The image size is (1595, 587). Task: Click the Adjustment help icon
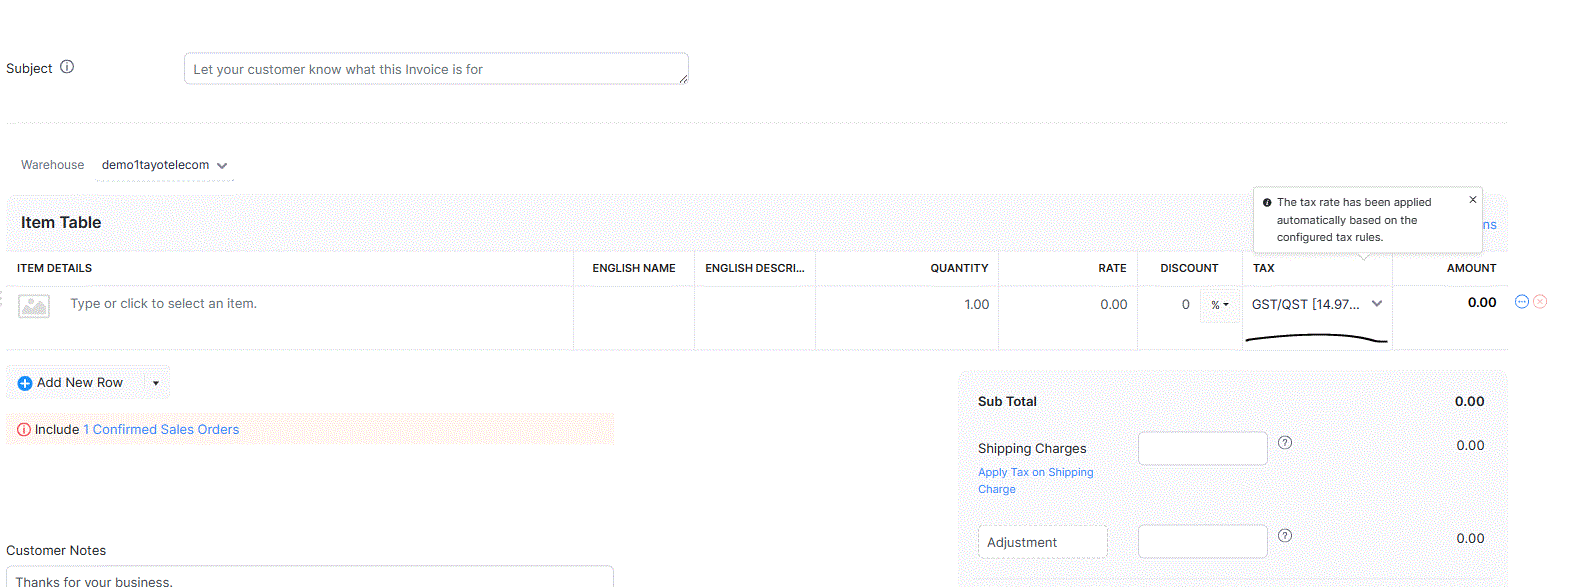pyautogui.click(x=1285, y=536)
